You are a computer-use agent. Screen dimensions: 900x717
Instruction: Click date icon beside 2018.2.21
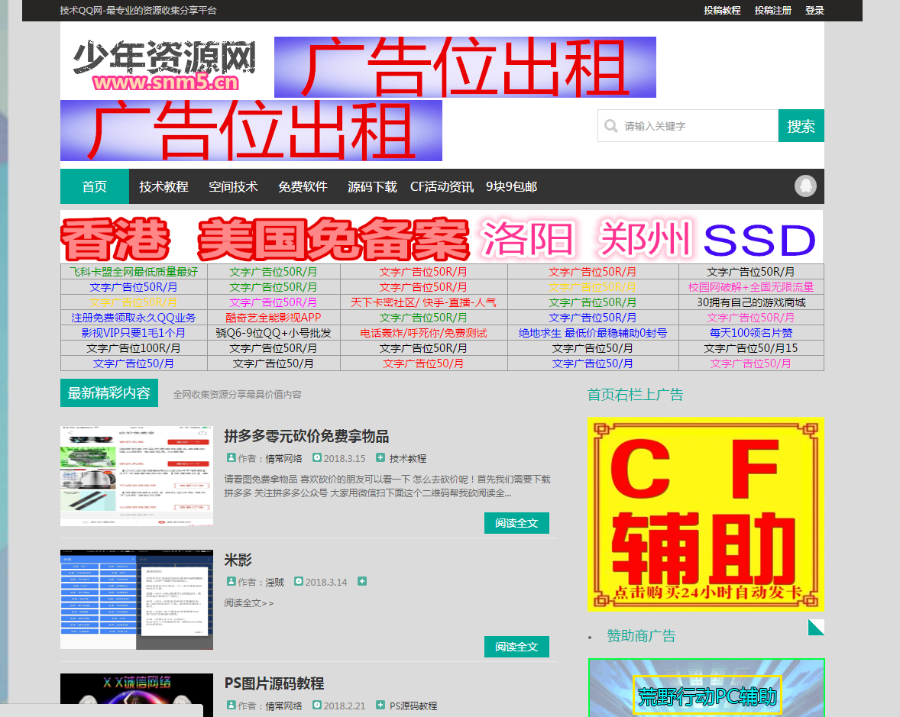pos(317,705)
